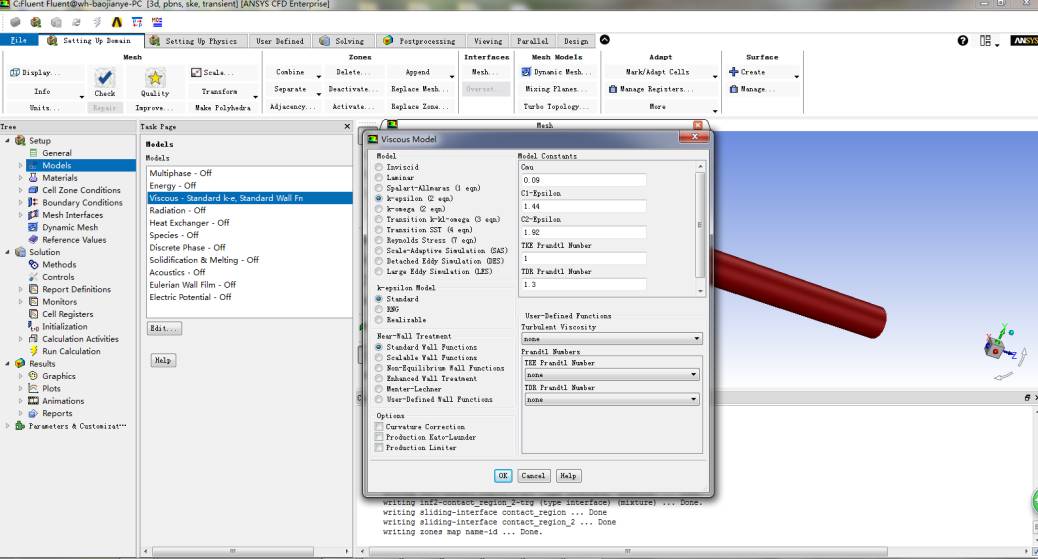Select 'Energy - Off' in Models list
1038x559 pixels.
250,185
